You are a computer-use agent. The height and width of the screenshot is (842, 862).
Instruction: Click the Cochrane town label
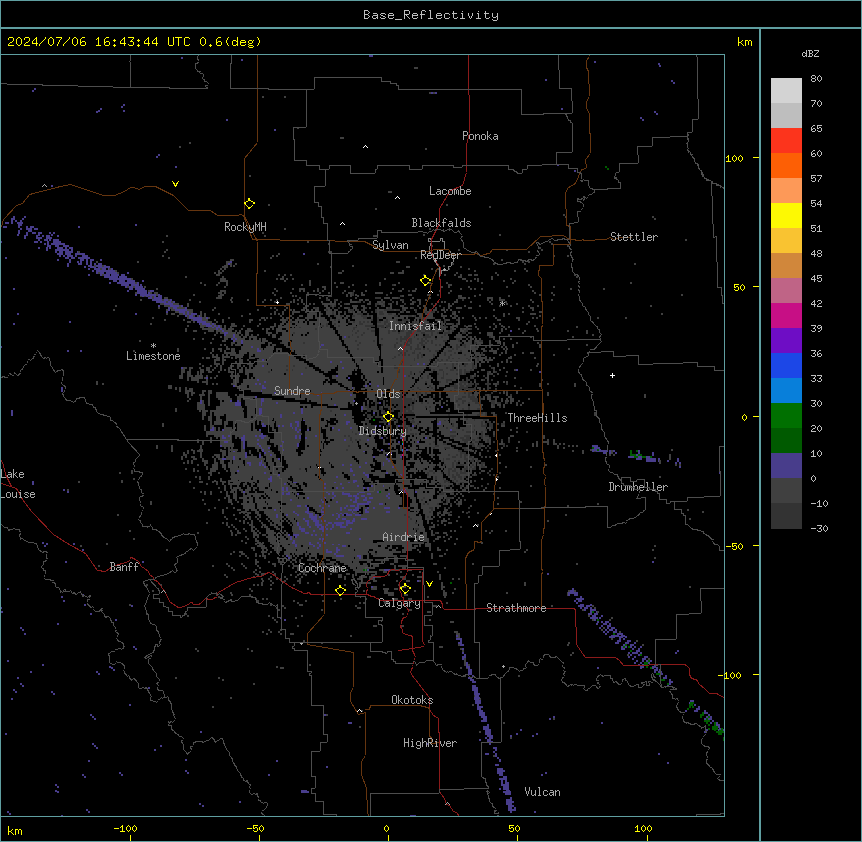[322, 568]
